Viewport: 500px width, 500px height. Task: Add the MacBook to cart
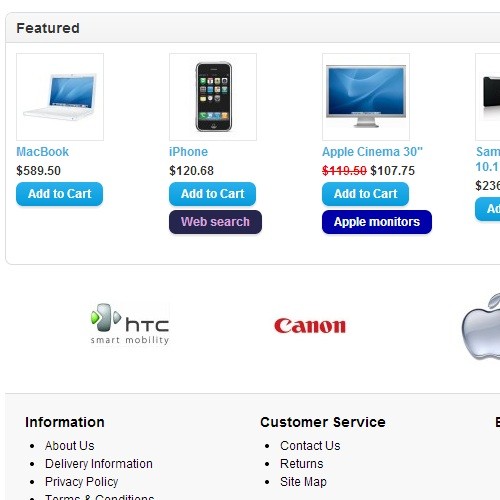coord(60,194)
